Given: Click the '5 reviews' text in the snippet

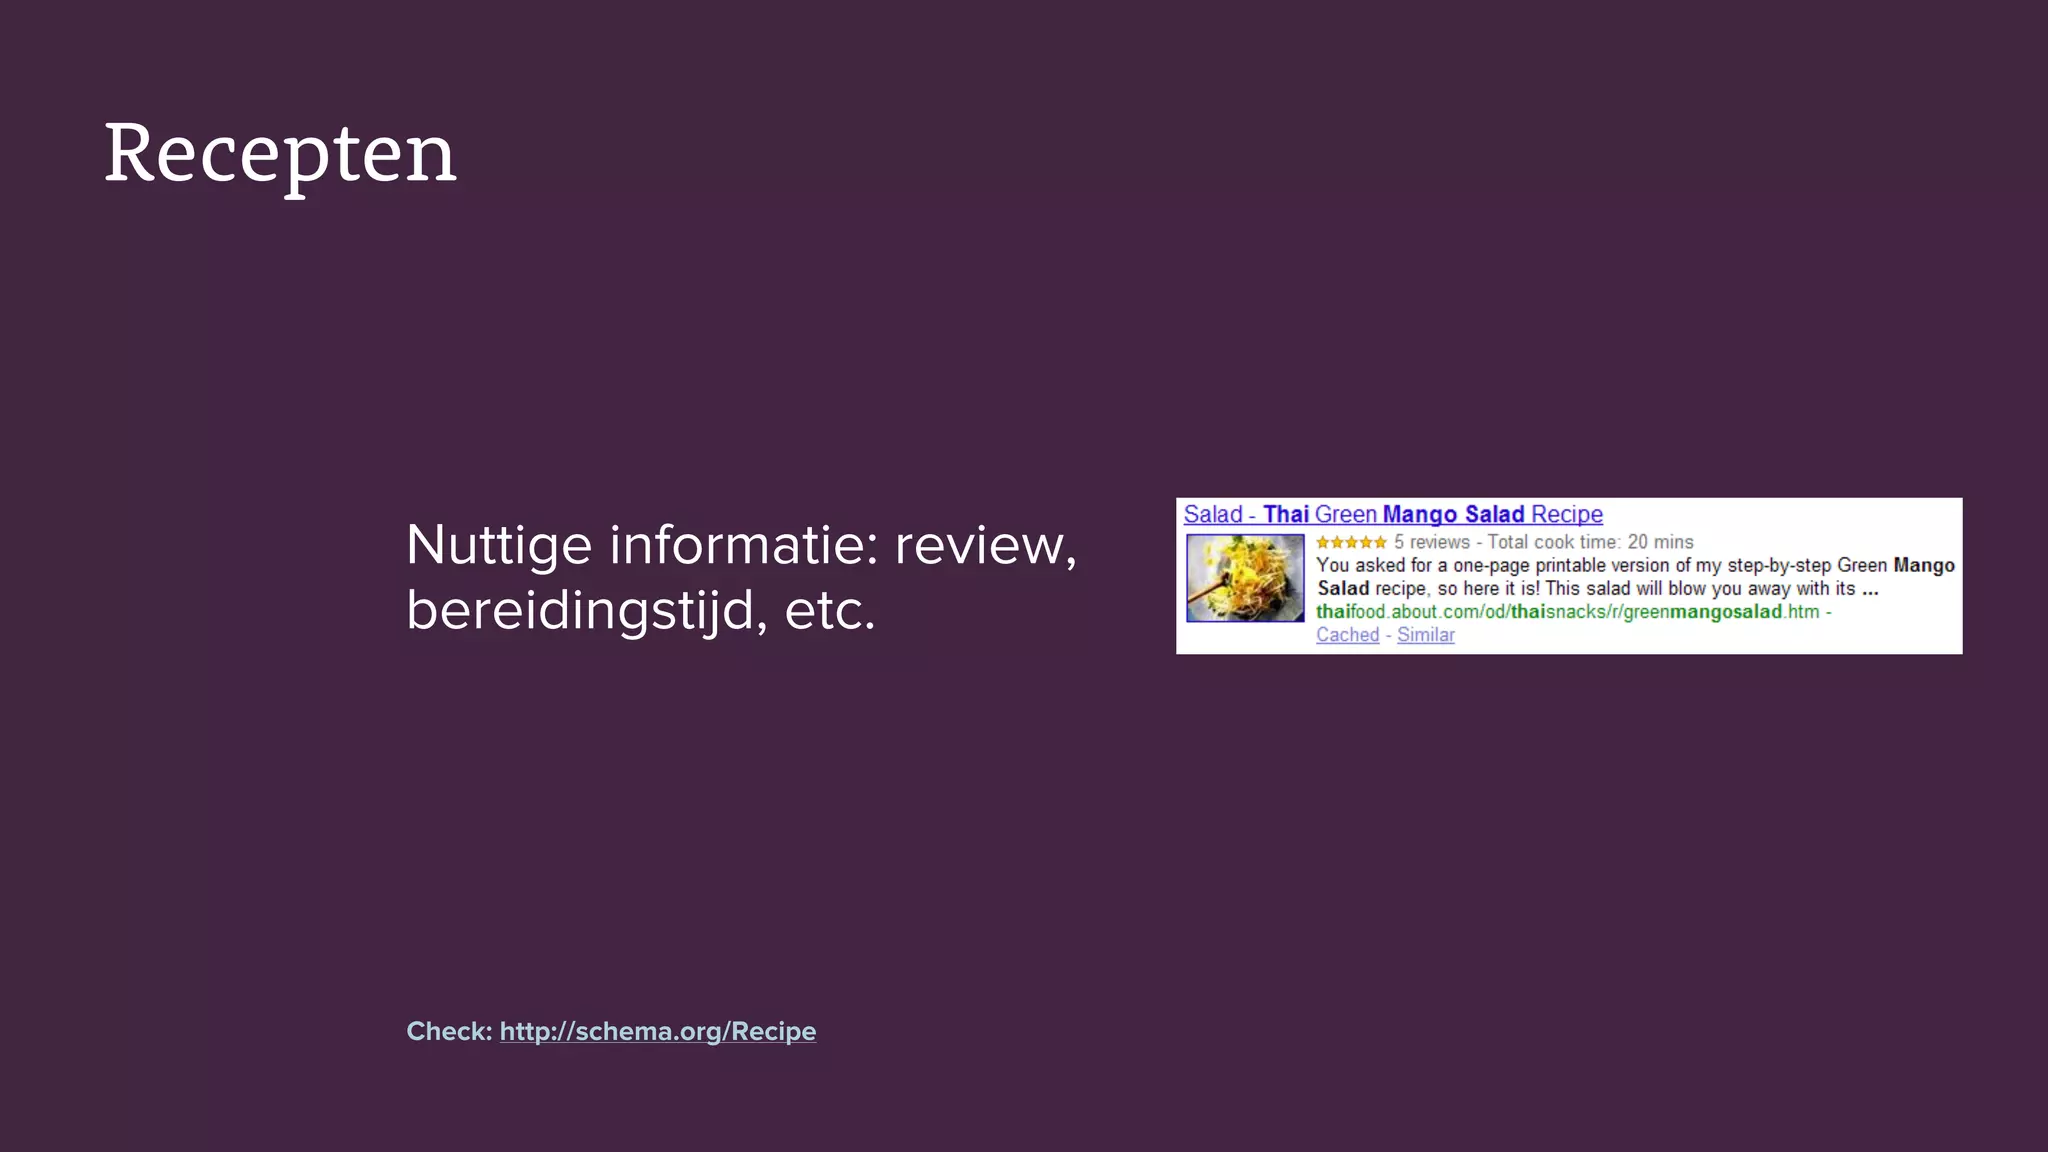Looking at the screenshot, I should pyautogui.click(x=1432, y=542).
